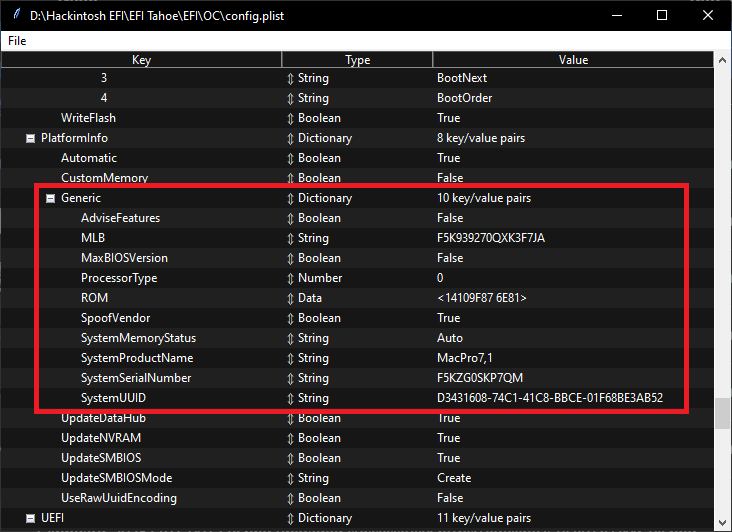Select the SystemSerialNumber key
This screenshot has height=532, width=732.
click(x=136, y=378)
